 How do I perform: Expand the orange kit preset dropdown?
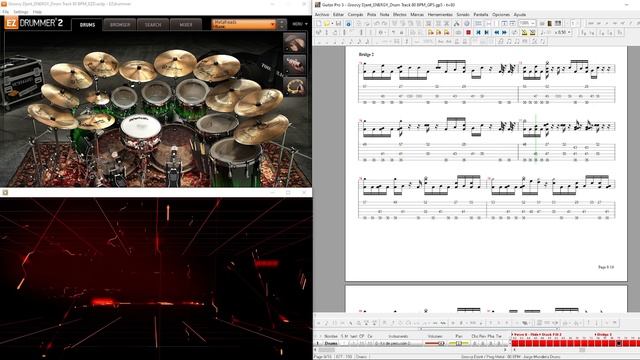click(244, 24)
